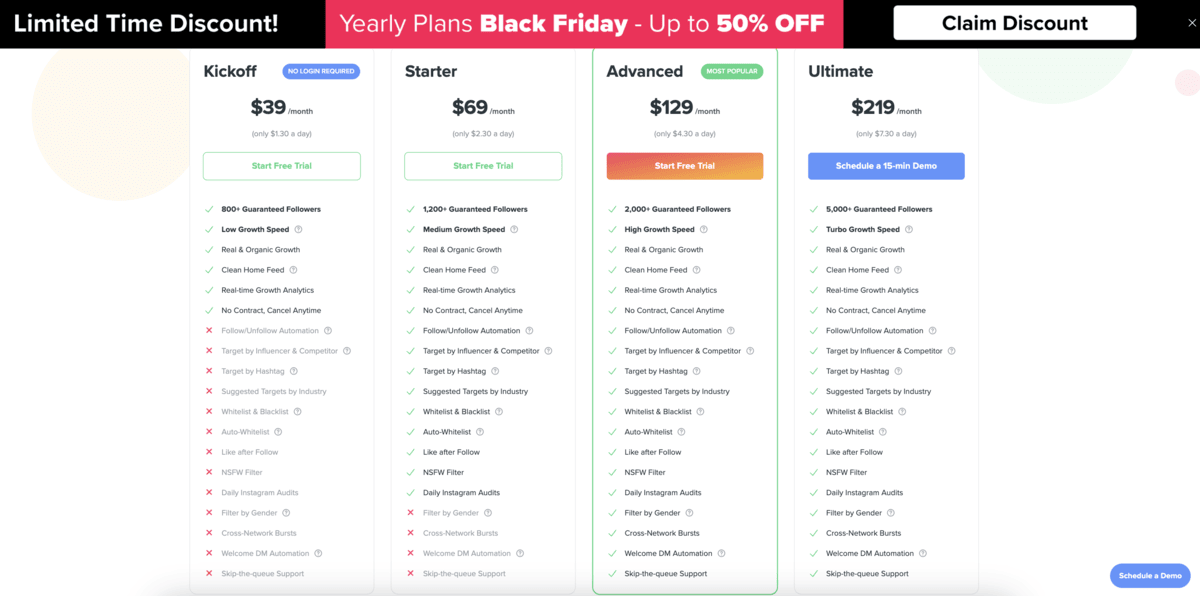The width and height of the screenshot is (1200, 596).
Task: Click the Claim Discount button
Action: coord(1014,22)
